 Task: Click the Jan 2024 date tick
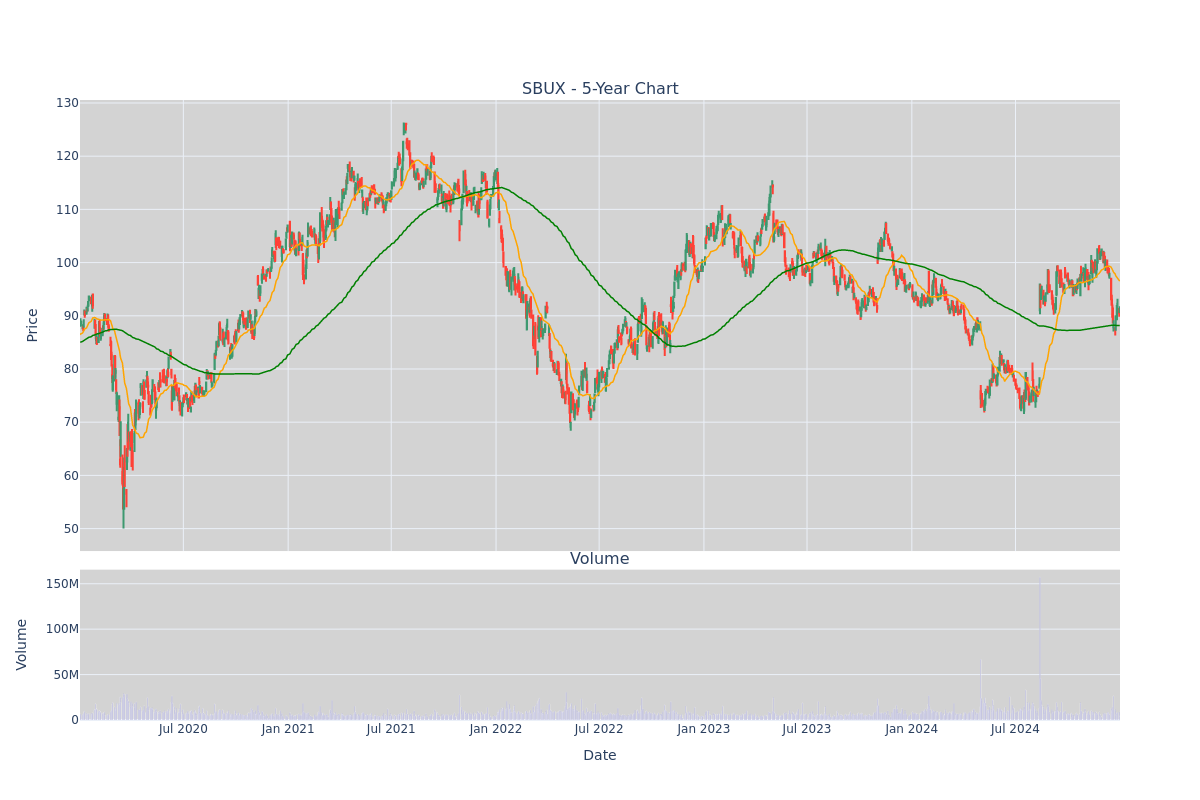click(912, 729)
